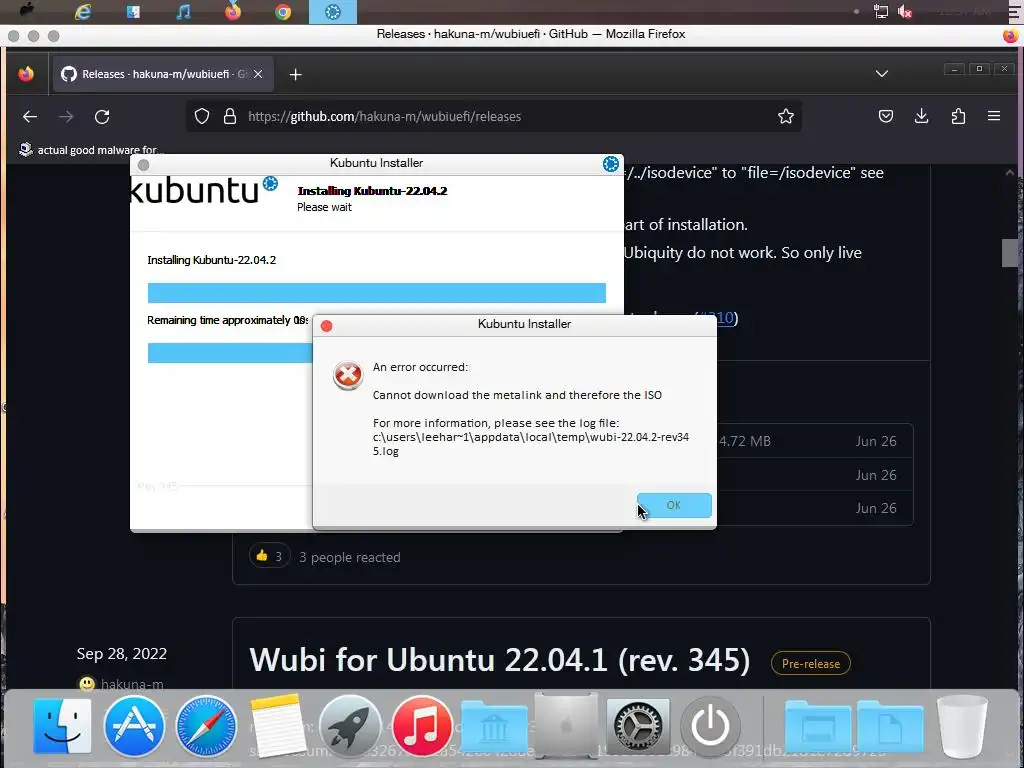
Task: Click the Kubuntu gear icon in installer title bar
Action: coord(611,164)
